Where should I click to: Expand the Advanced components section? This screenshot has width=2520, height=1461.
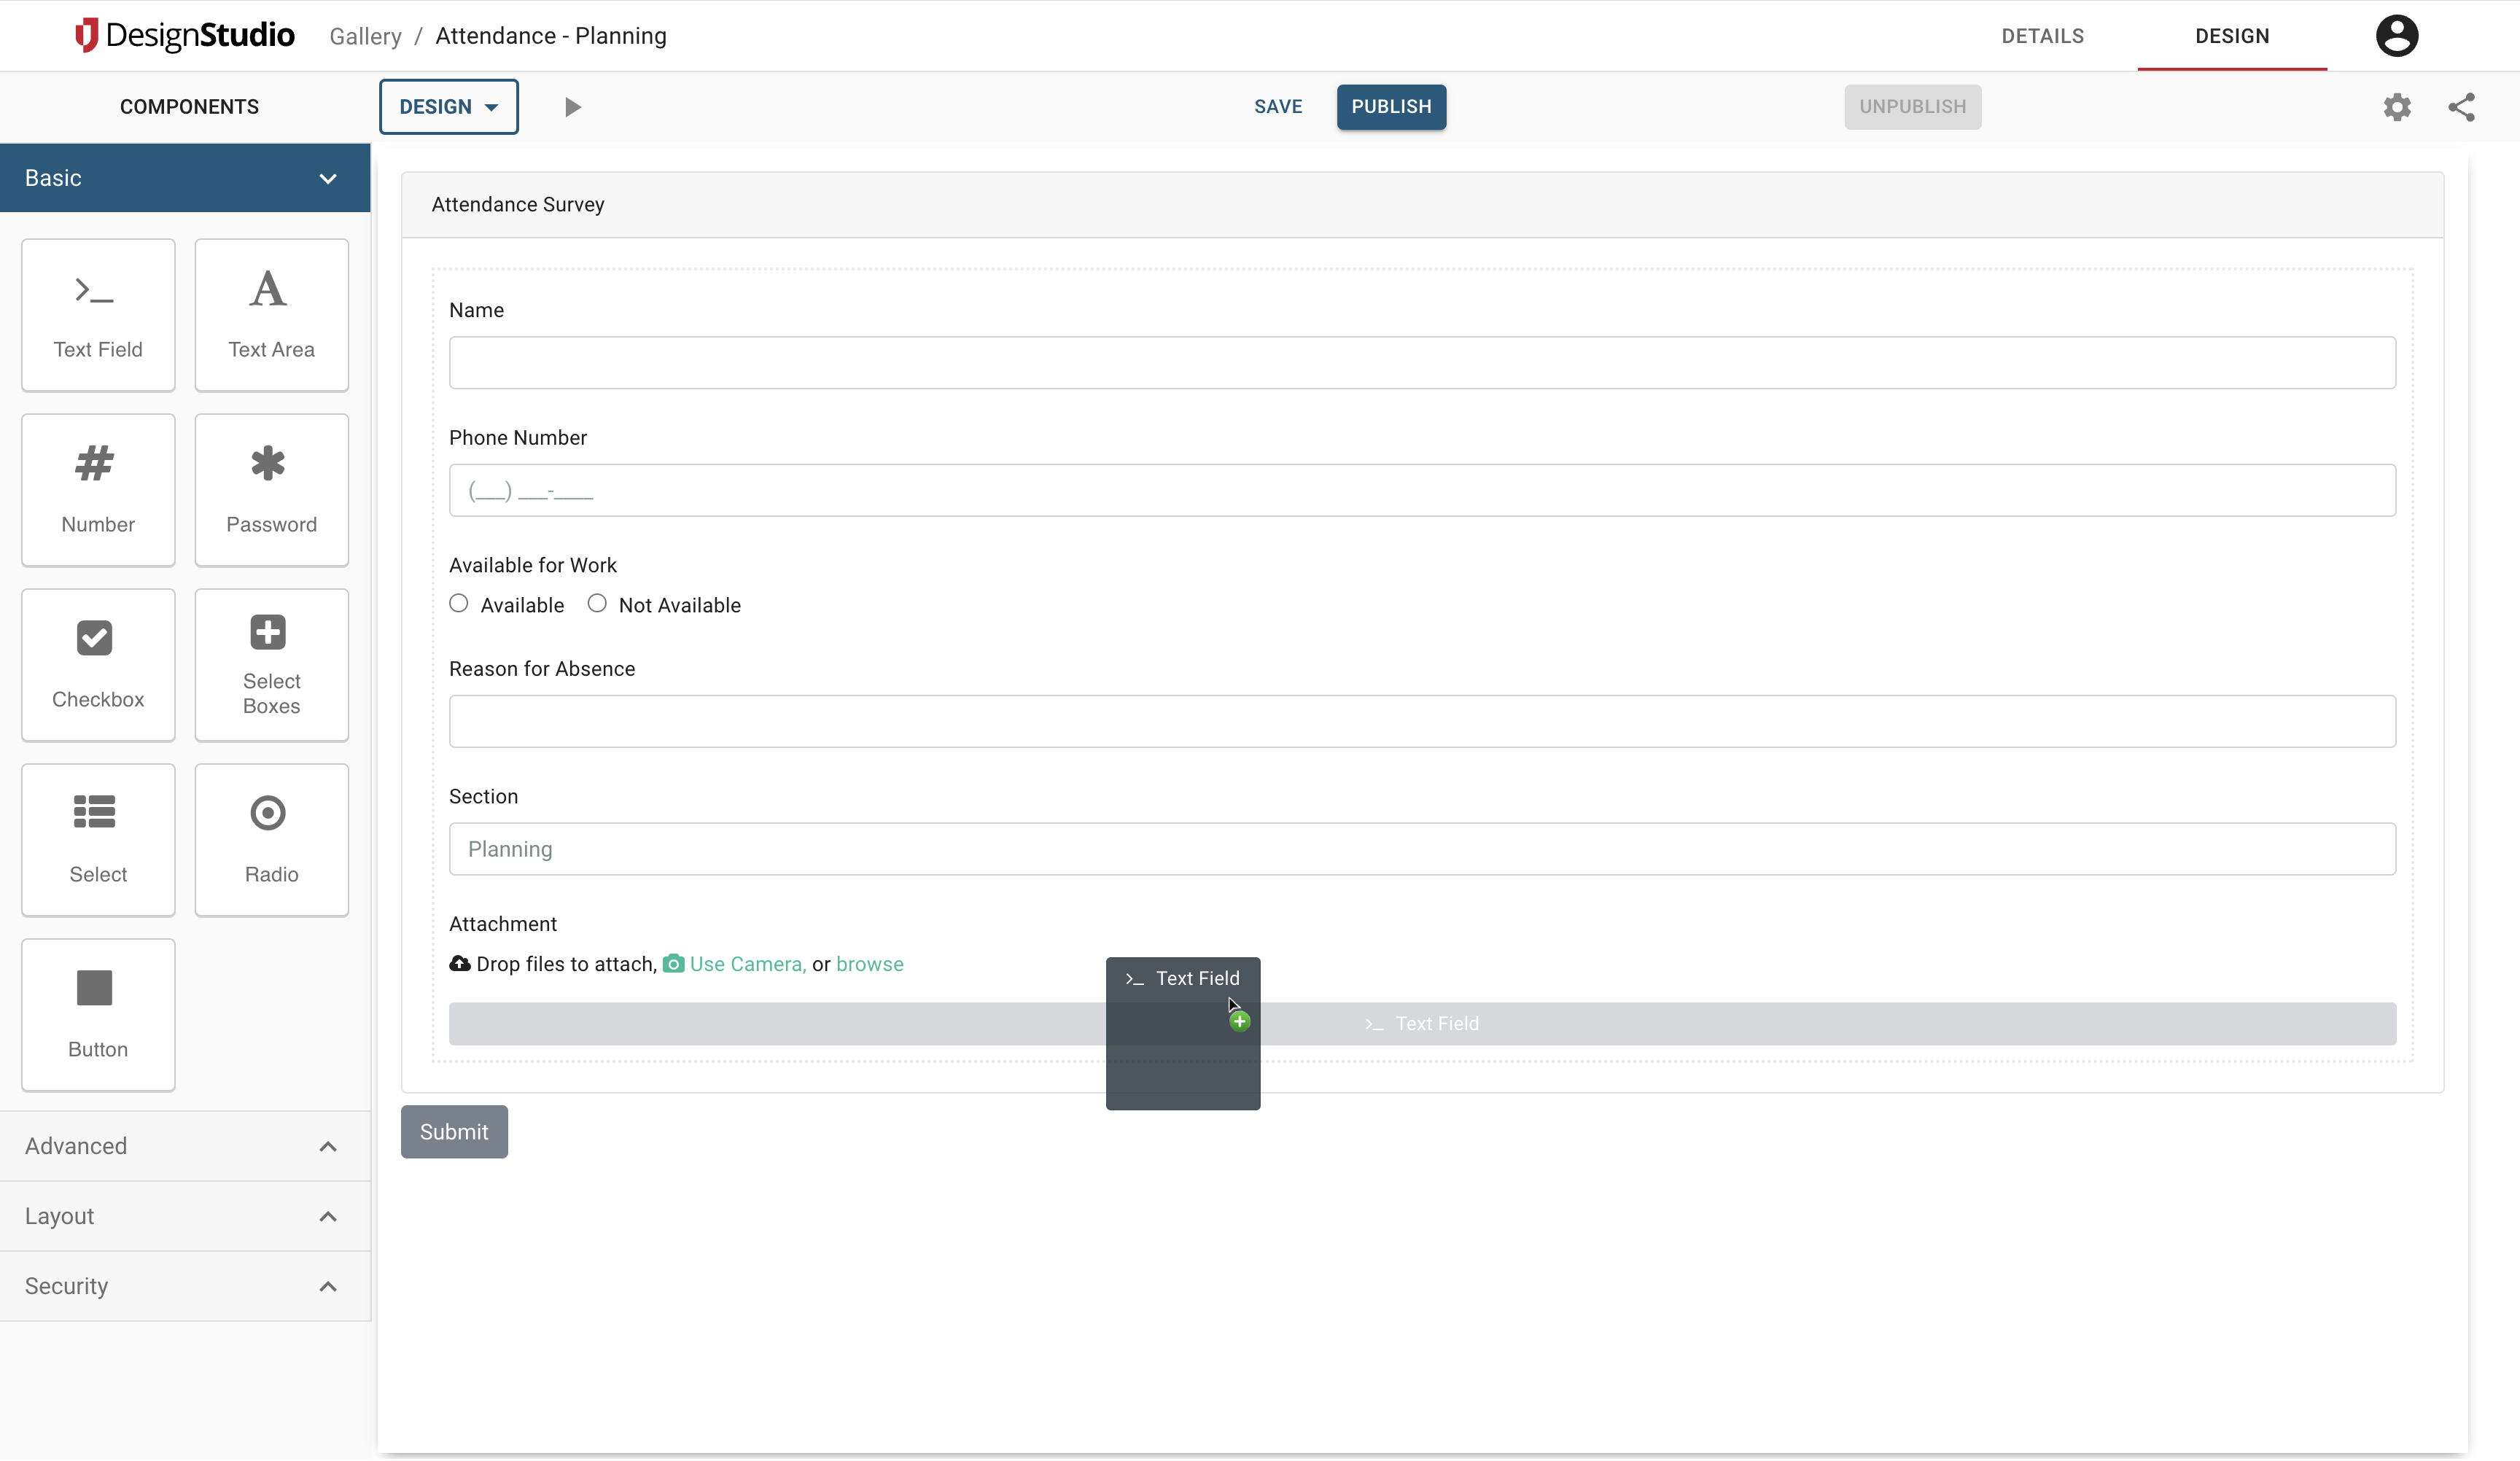(185, 1146)
